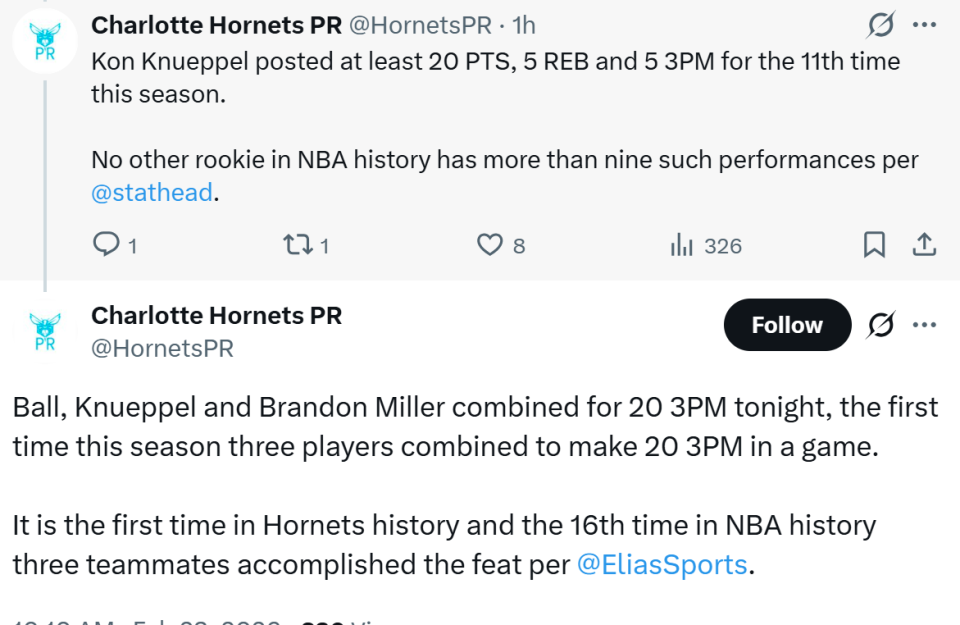Follow the Charlotte Hornets PR account
Viewport: 960px width, 625px height.
786,325
